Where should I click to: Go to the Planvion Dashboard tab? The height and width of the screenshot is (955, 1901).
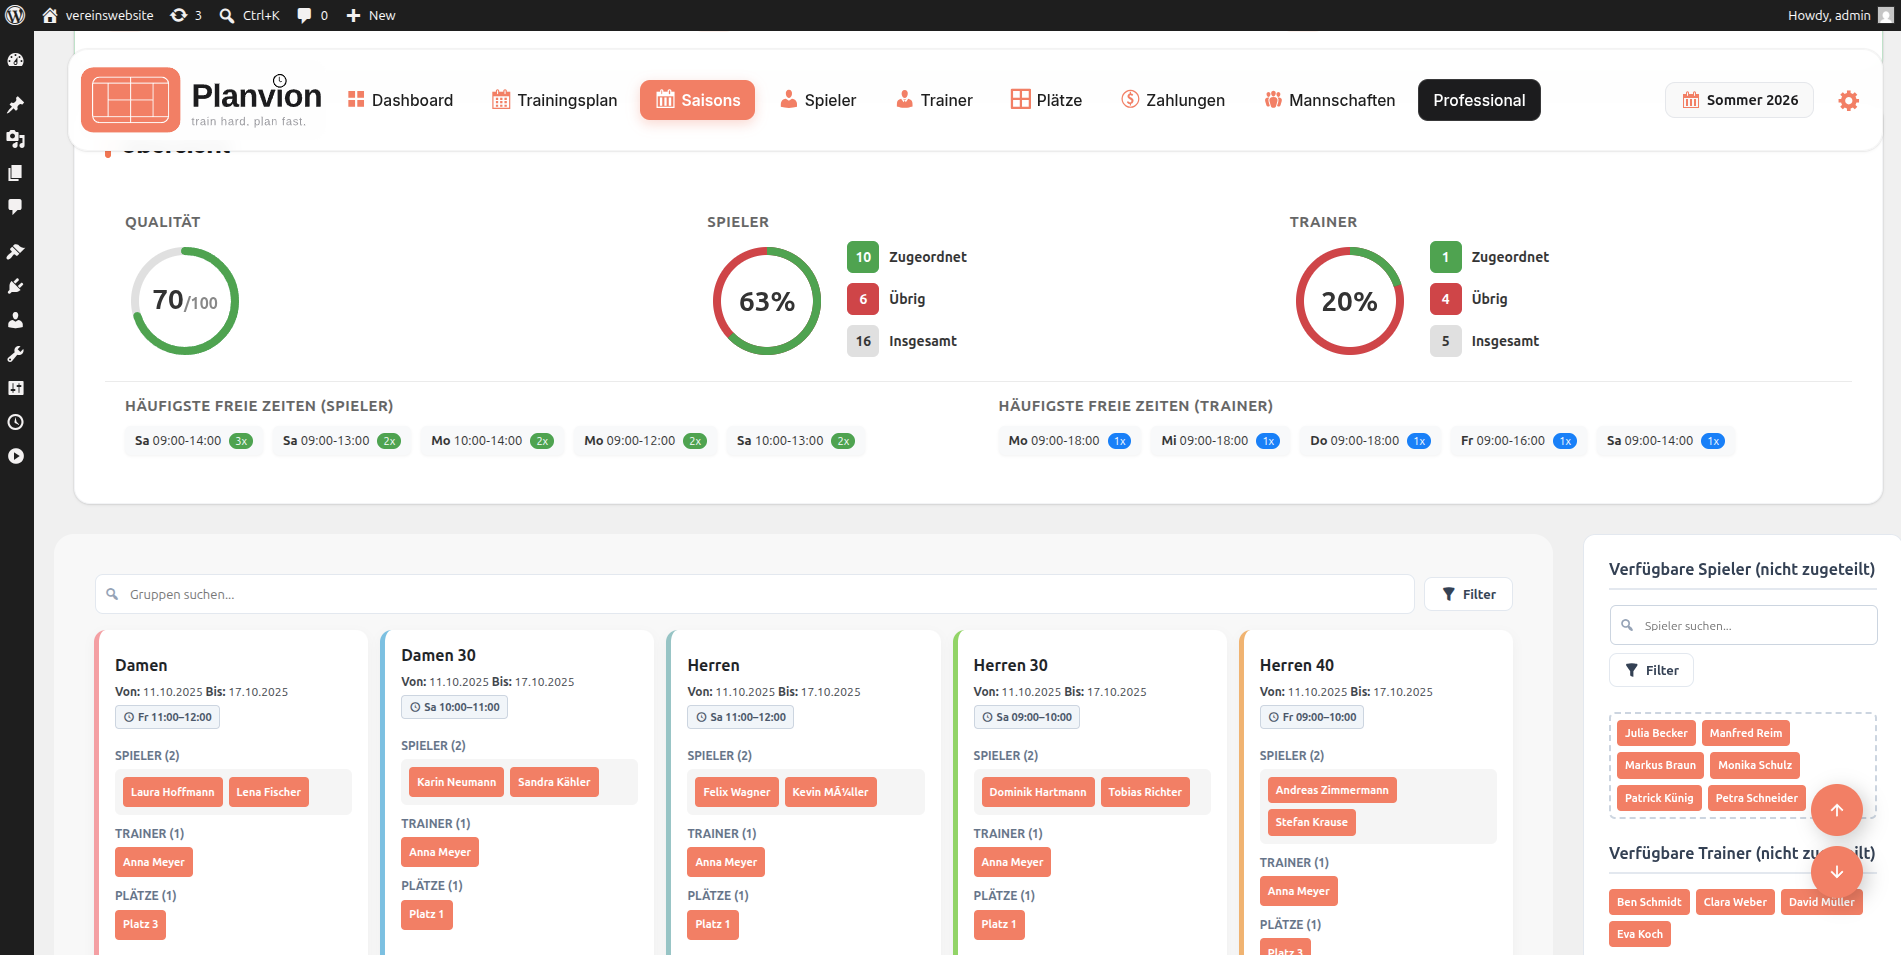400,100
